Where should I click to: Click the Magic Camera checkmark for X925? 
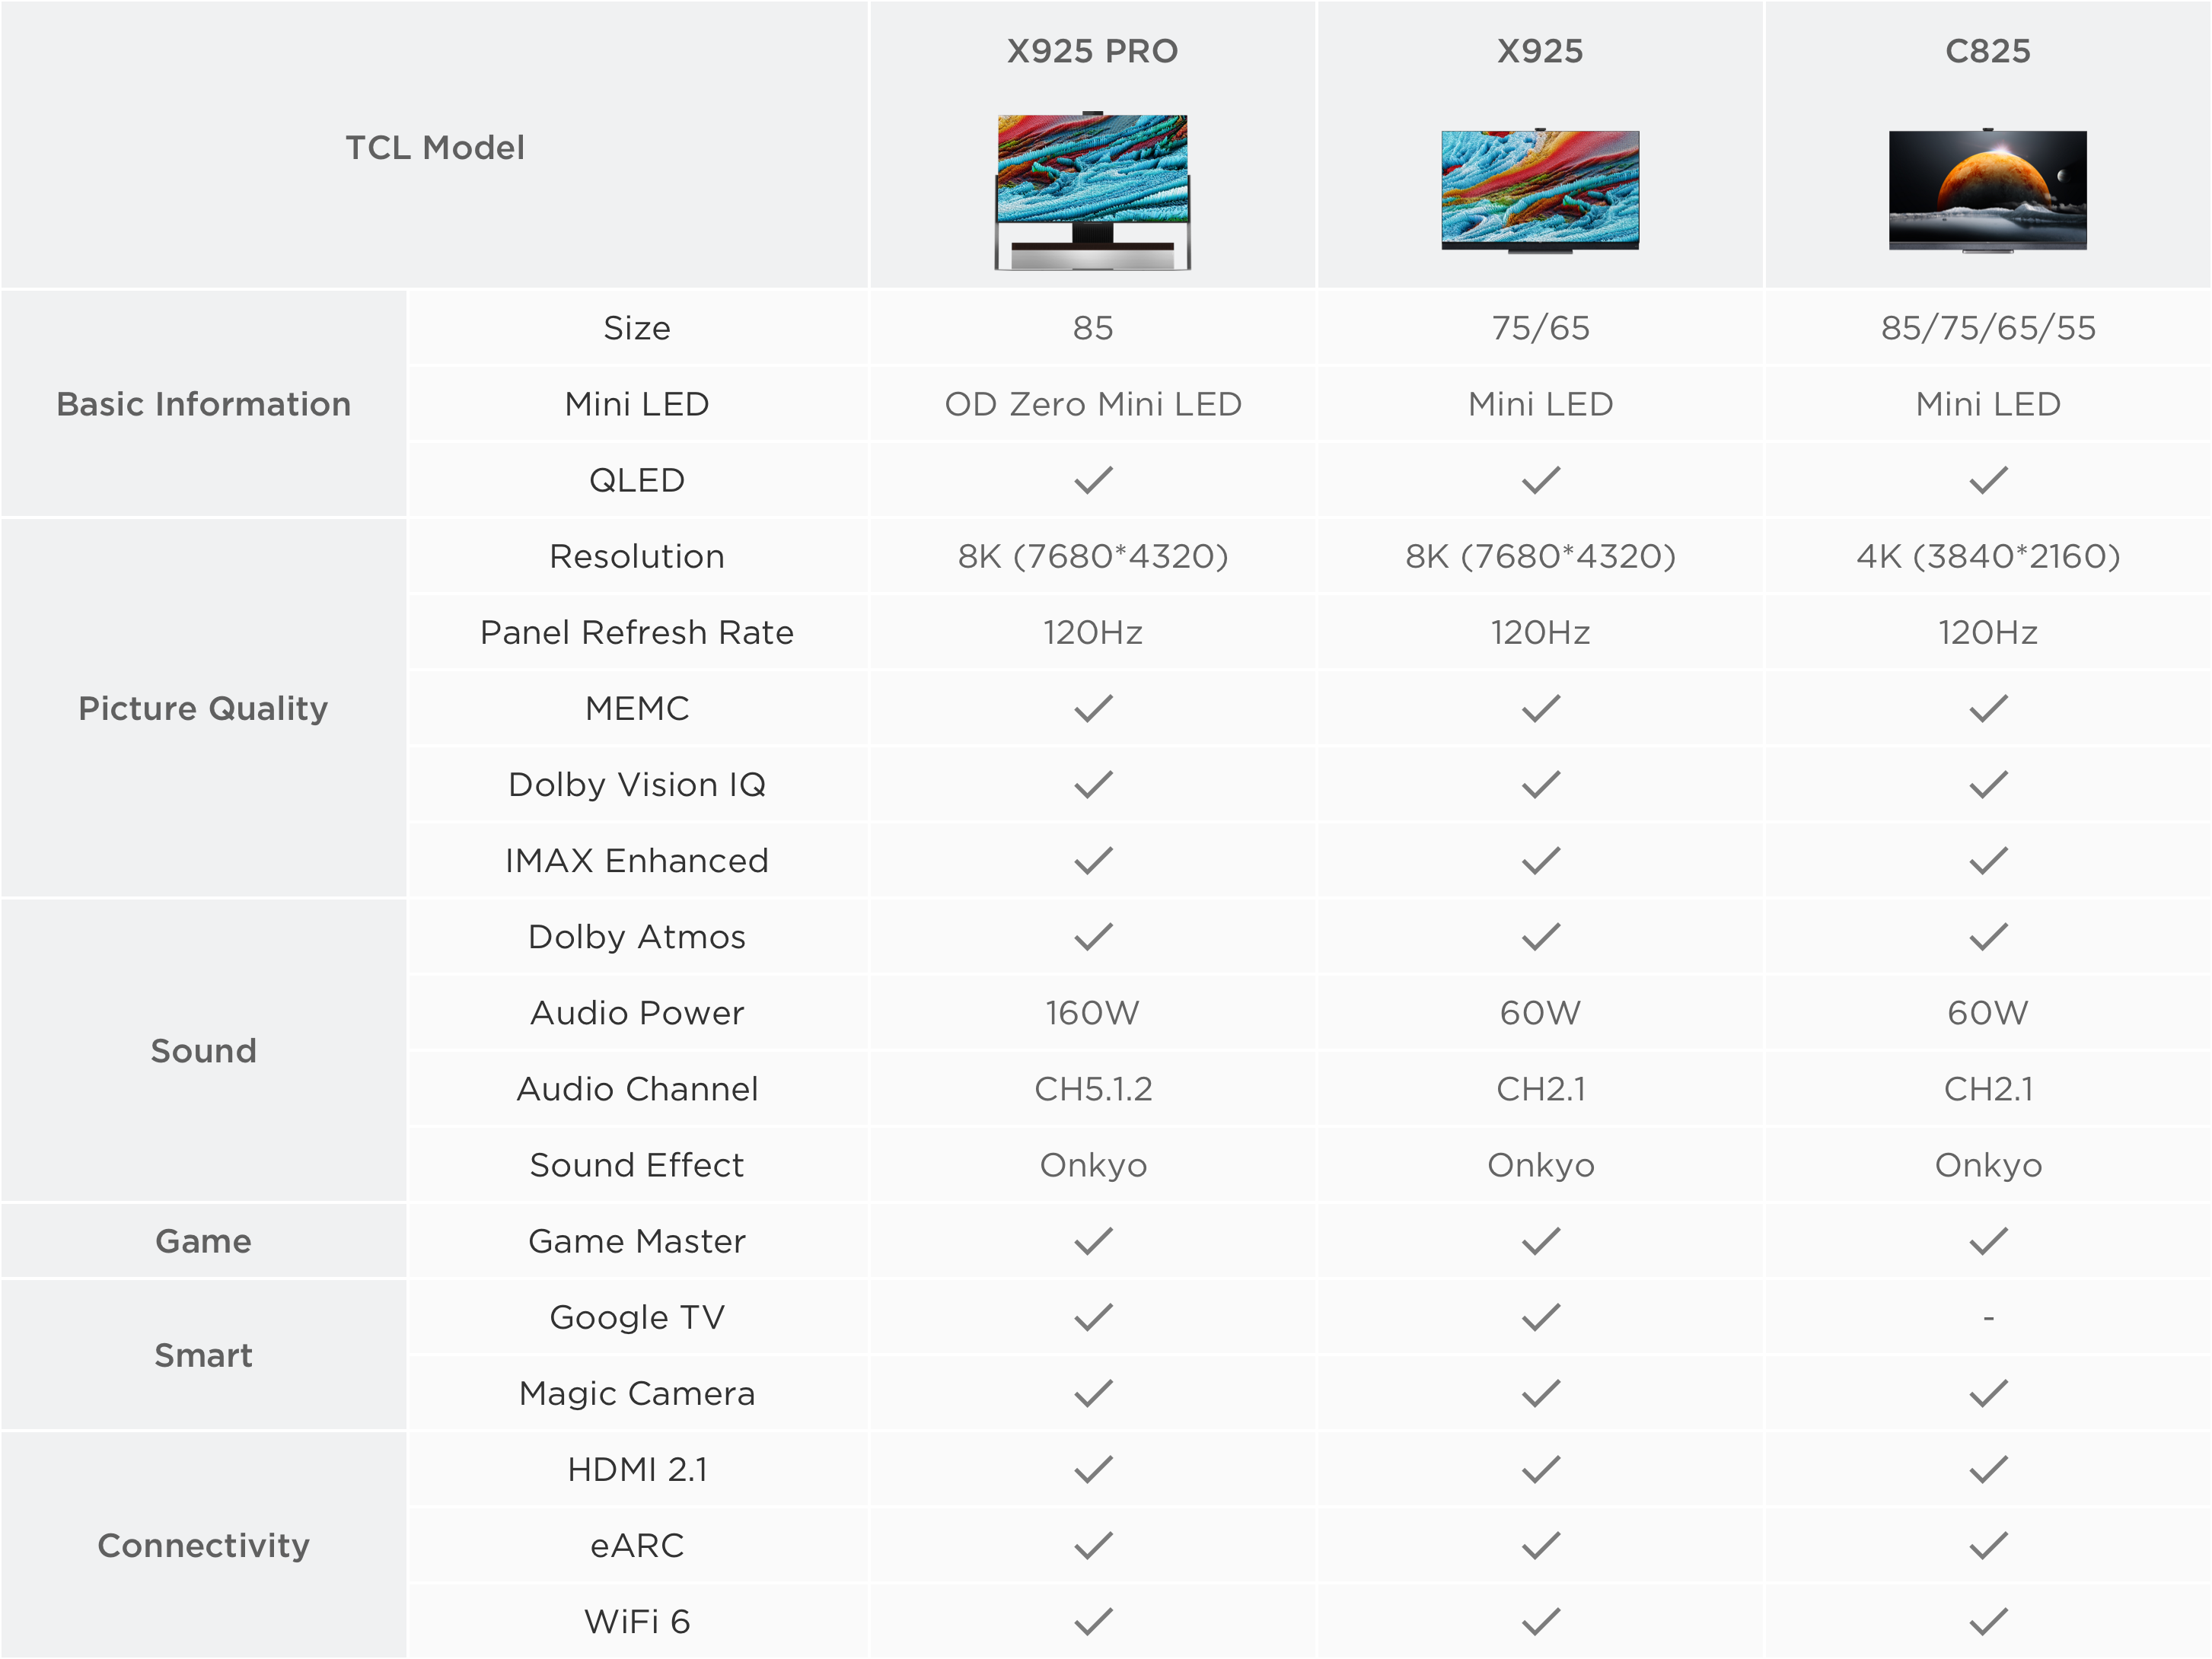click(x=1540, y=1393)
